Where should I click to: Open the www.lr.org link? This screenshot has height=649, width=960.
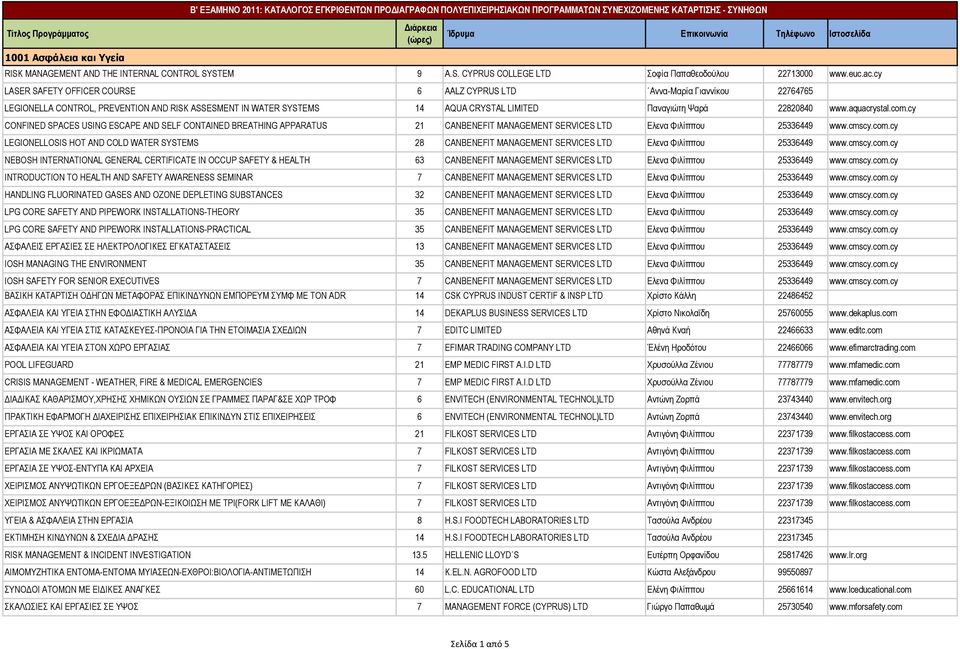848,555
